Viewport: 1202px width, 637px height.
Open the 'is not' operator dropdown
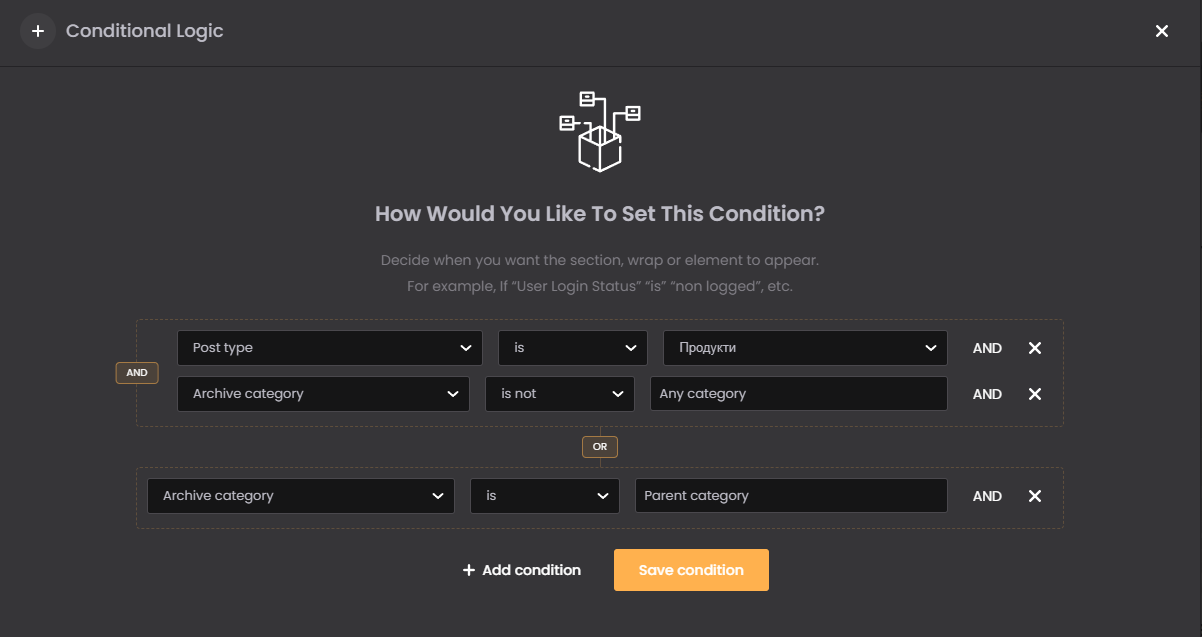(x=560, y=394)
